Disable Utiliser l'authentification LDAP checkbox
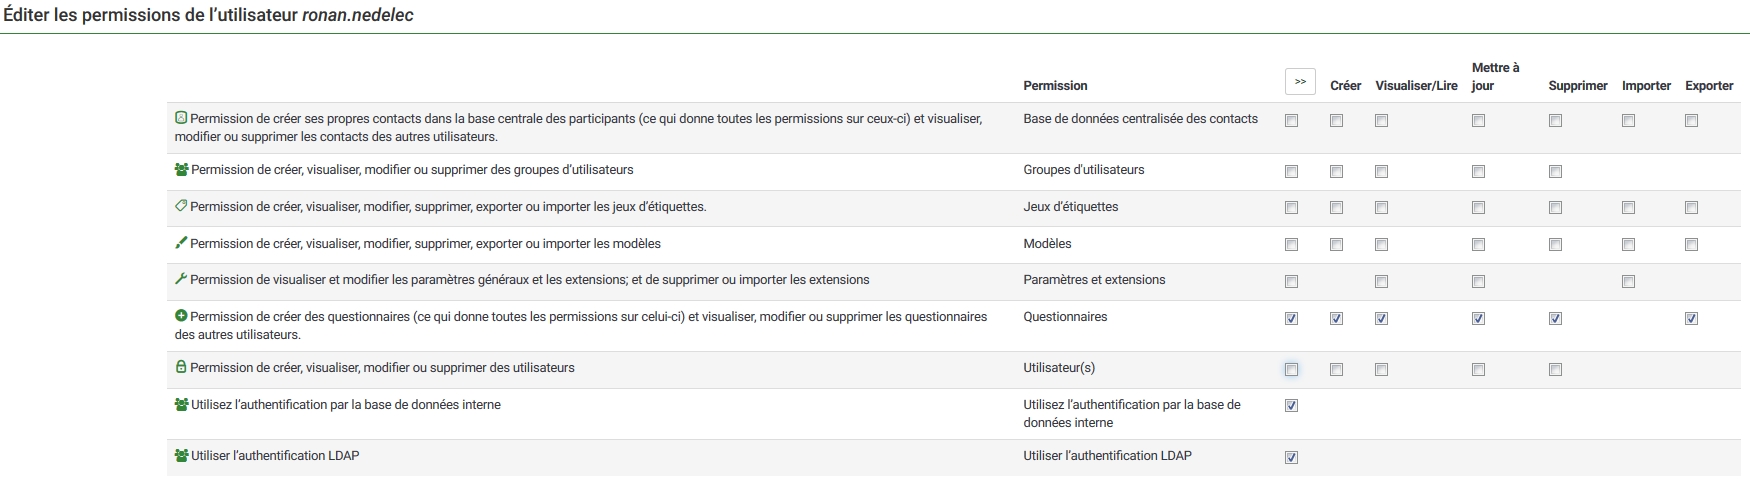 click(x=1291, y=458)
